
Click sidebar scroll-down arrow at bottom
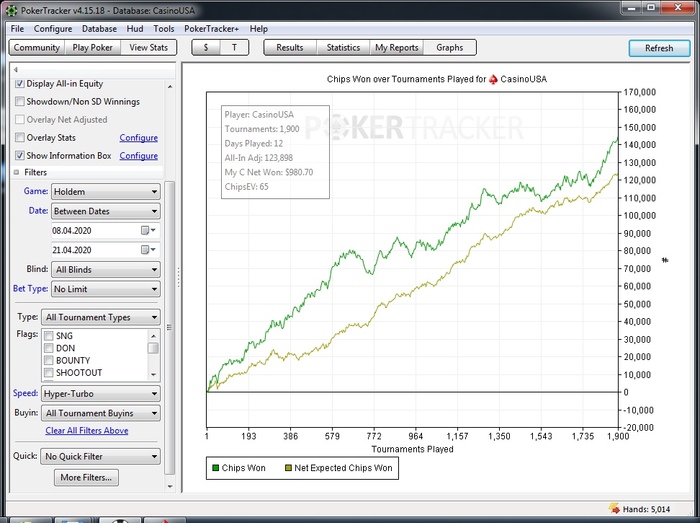(x=170, y=486)
